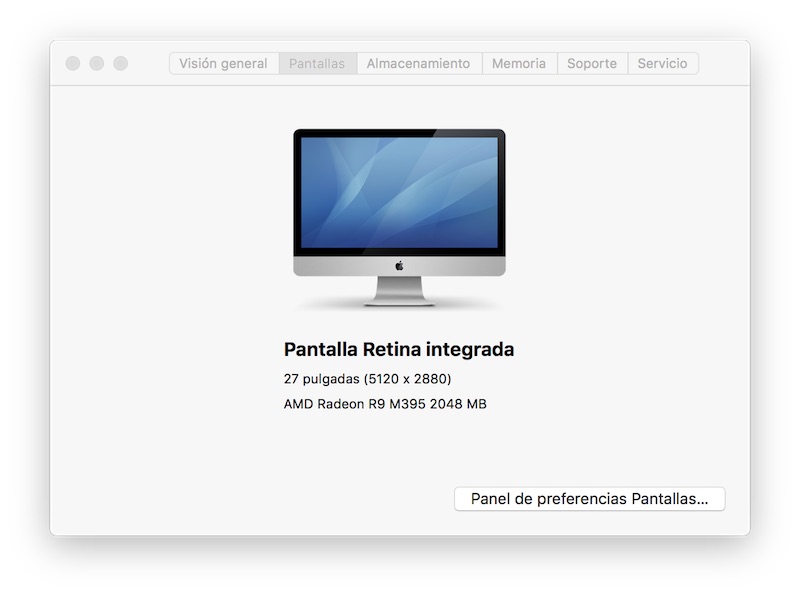Zoom the window with the third gray button
Viewport: 800px width, 595px height.
coord(120,63)
